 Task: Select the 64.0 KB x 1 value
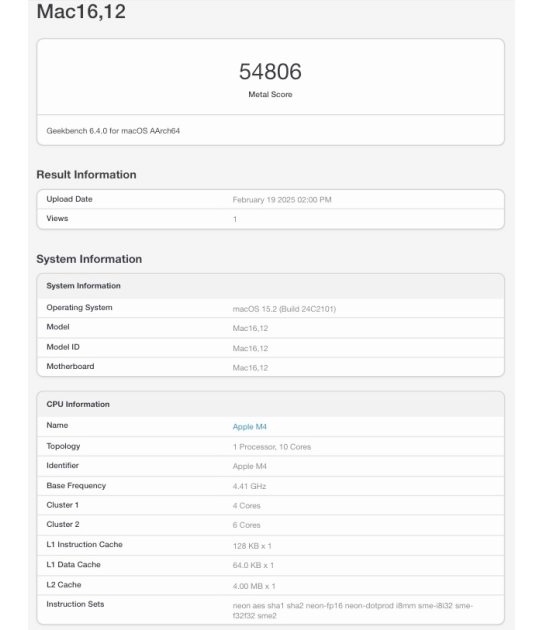pyautogui.click(x=253, y=565)
